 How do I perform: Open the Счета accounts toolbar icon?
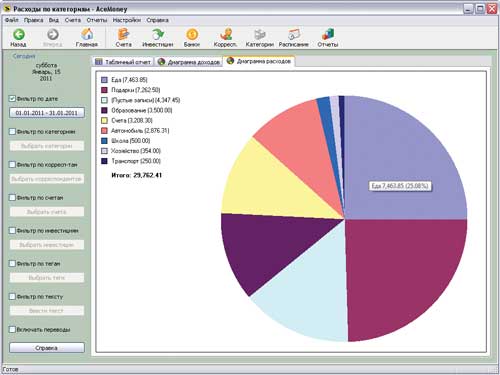123,34
